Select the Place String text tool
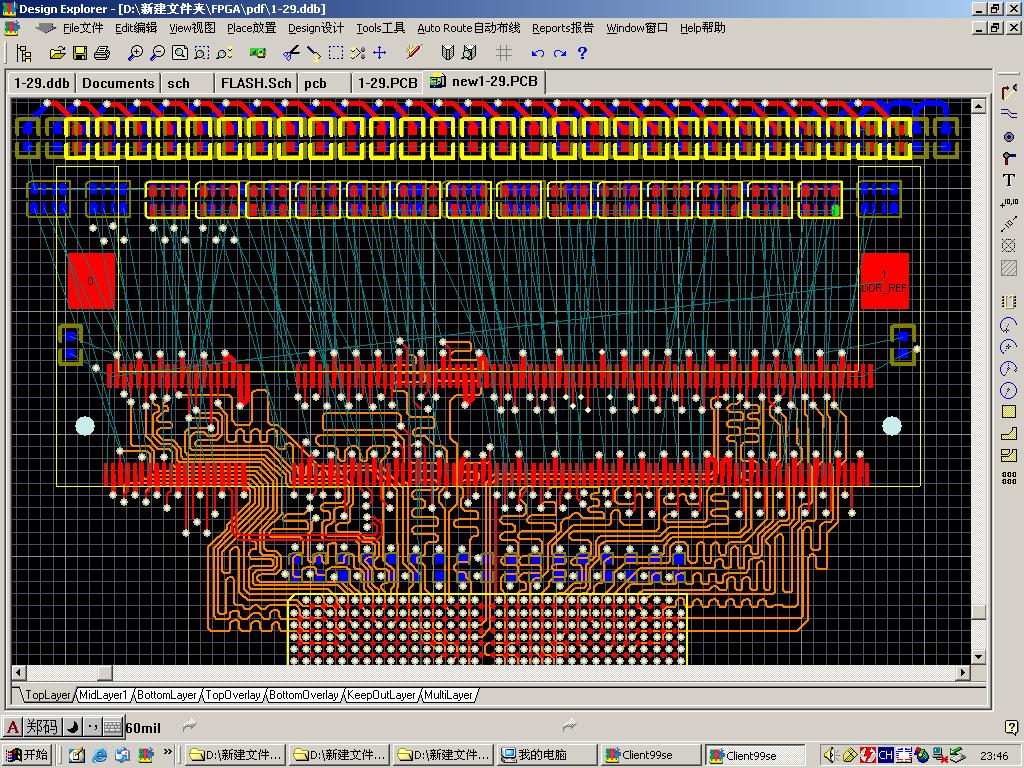This screenshot has width=1024, height=768. point(1009,180)
